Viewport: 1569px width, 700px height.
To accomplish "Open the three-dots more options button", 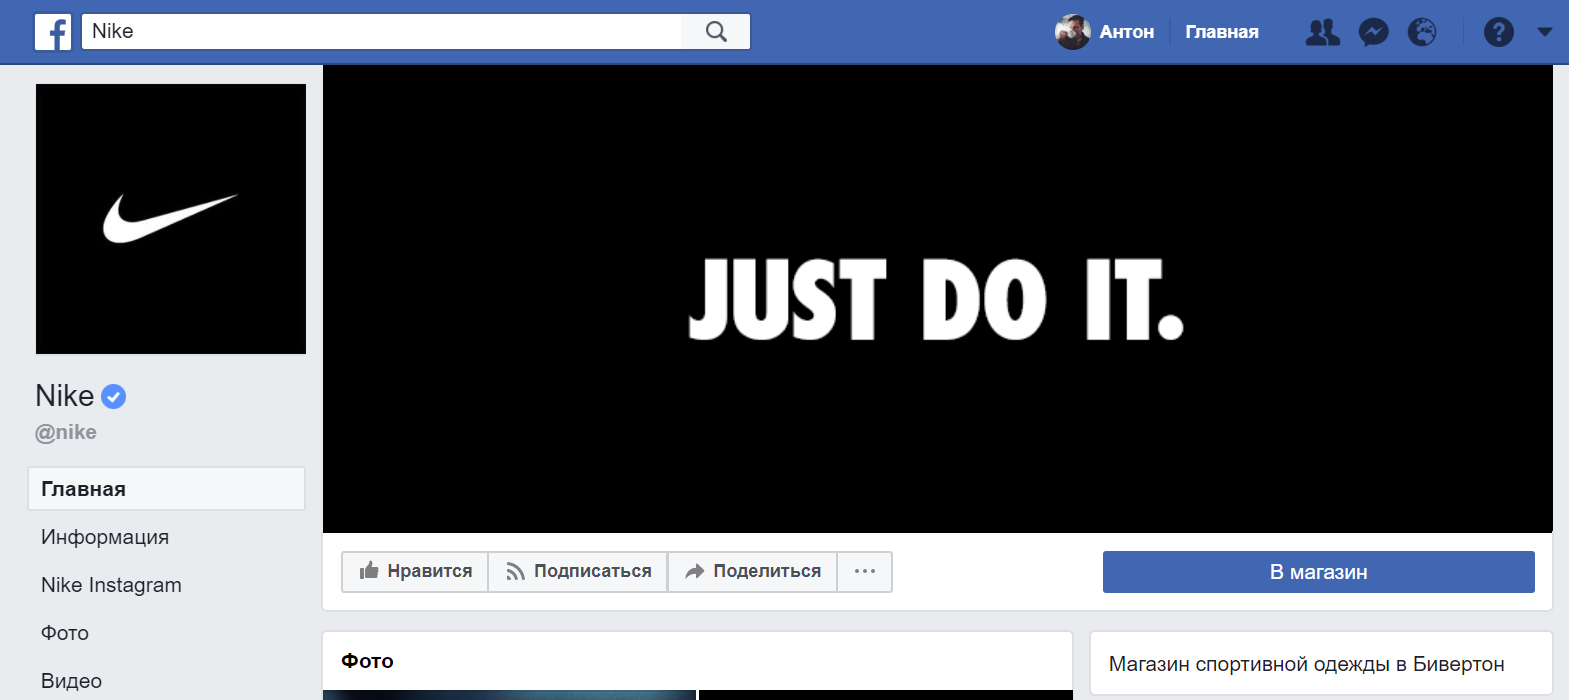I will [x=865, y=572].
